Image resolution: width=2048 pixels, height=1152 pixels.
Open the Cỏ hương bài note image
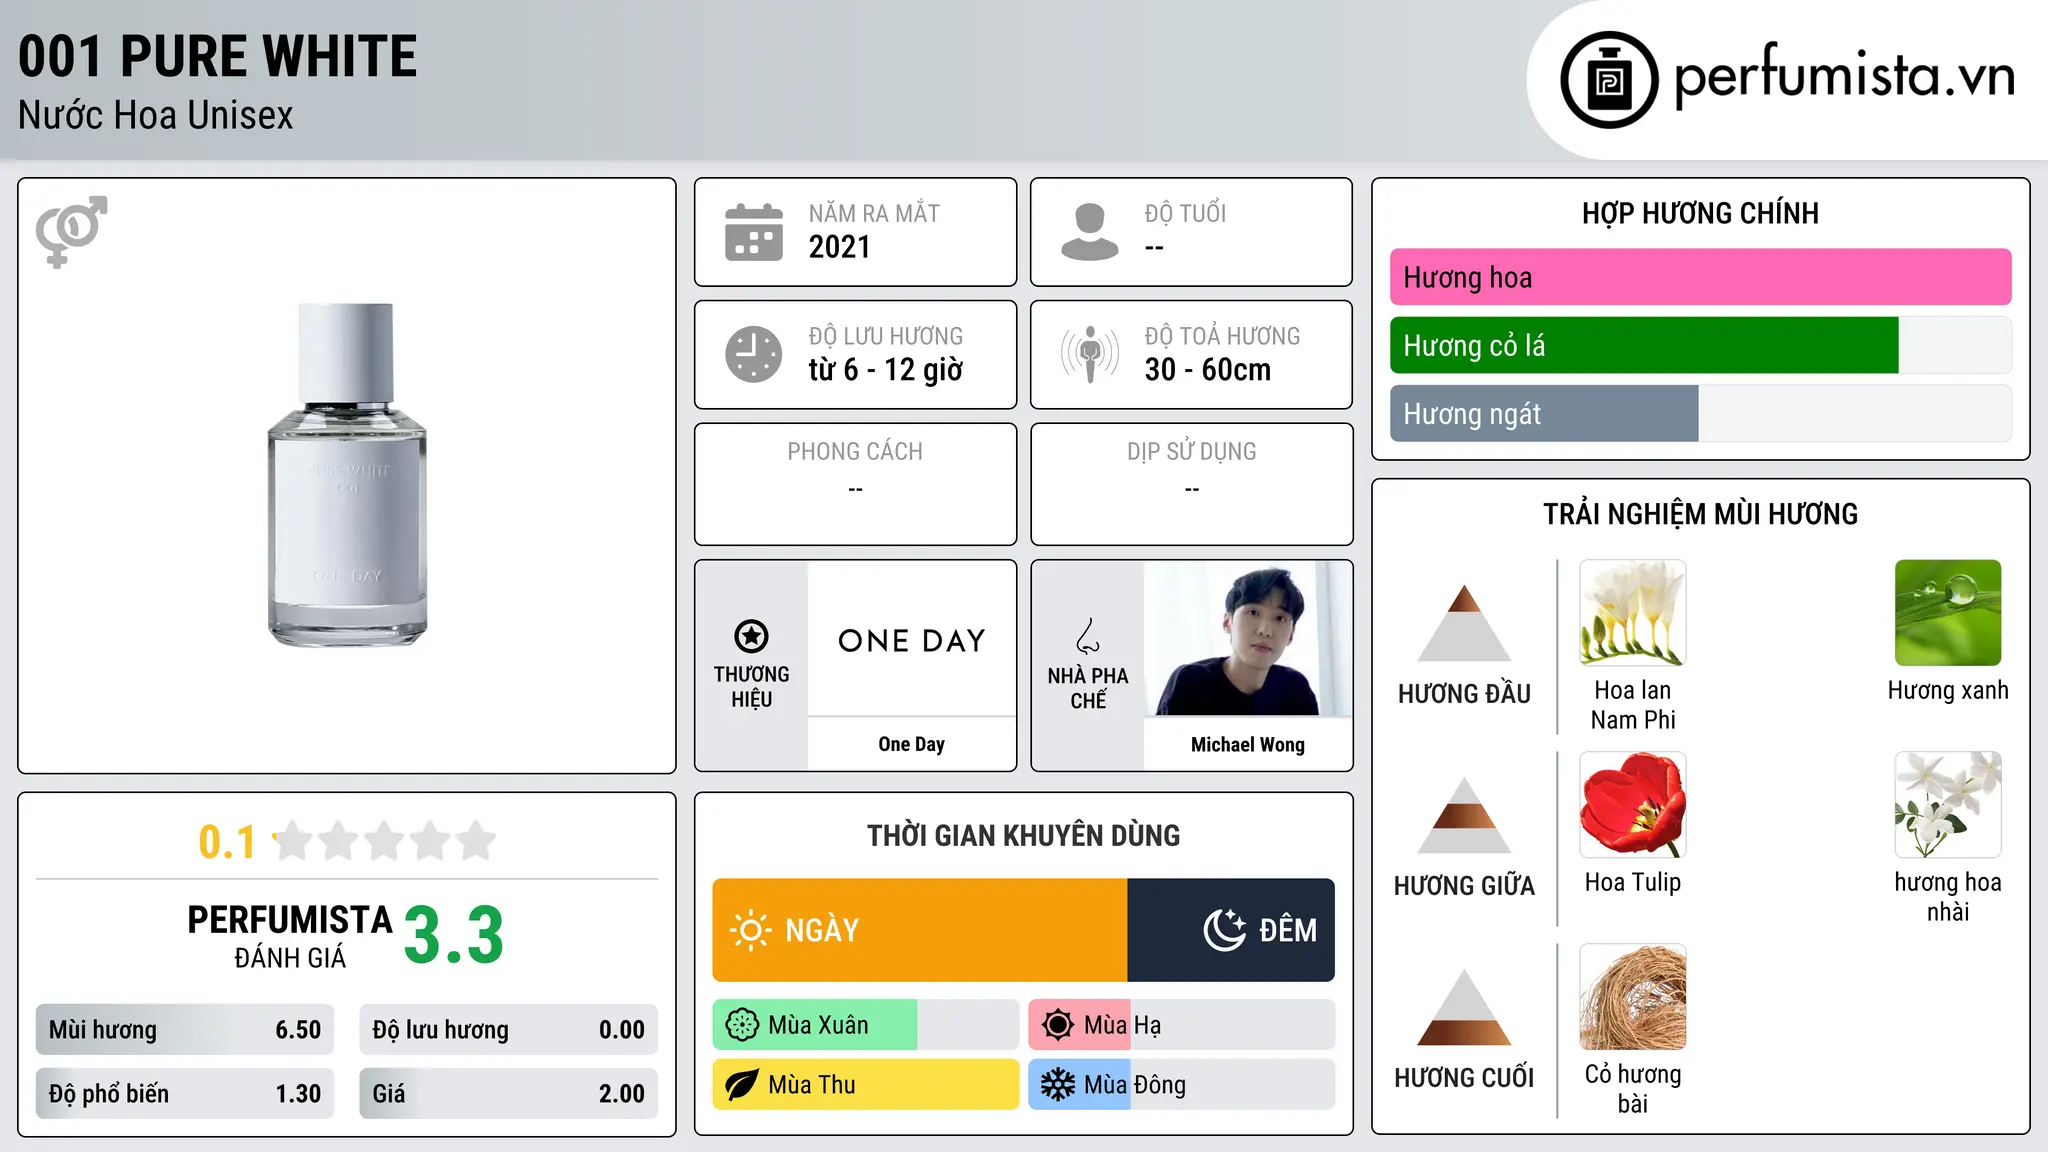coord(1633,997)
